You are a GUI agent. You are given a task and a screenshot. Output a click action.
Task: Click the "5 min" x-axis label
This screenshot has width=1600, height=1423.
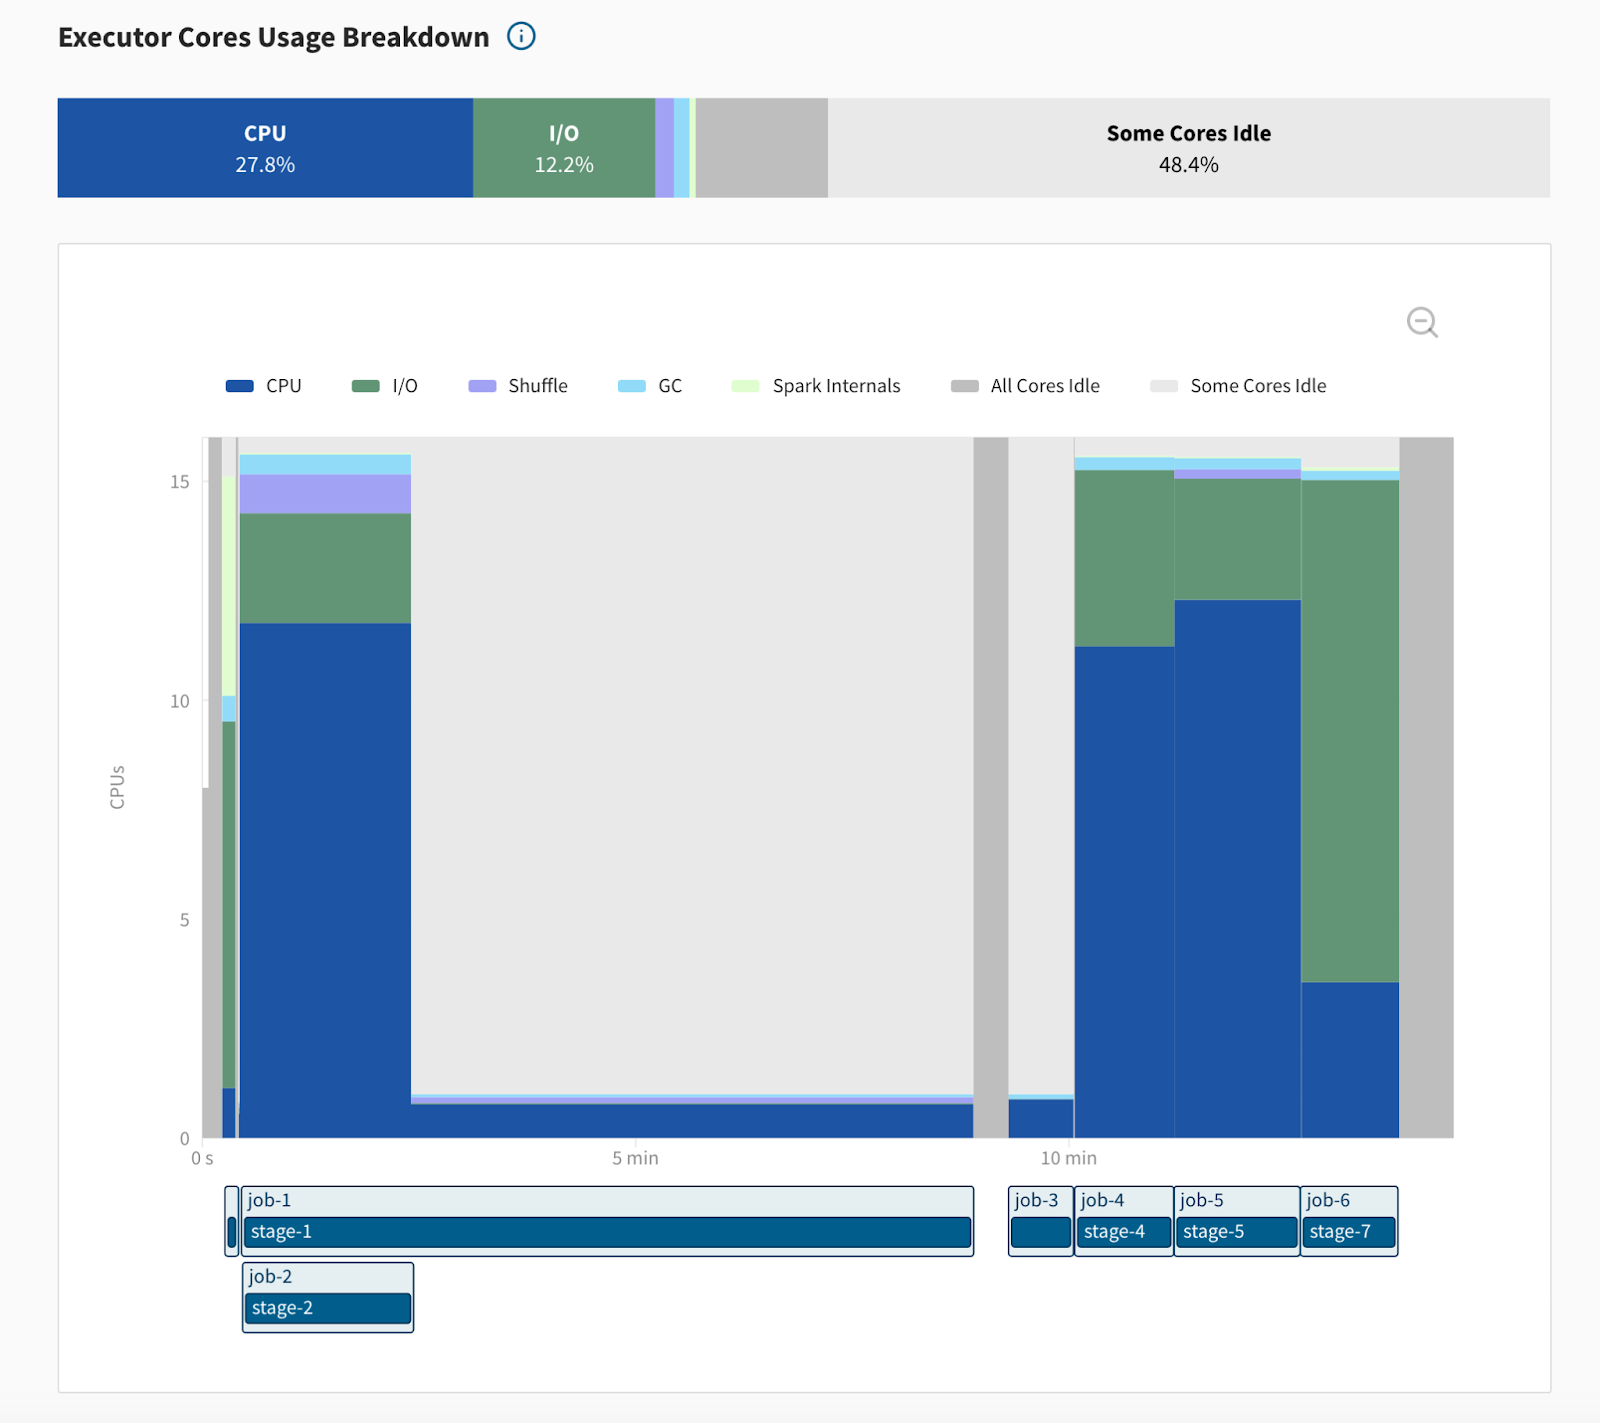635,1158
